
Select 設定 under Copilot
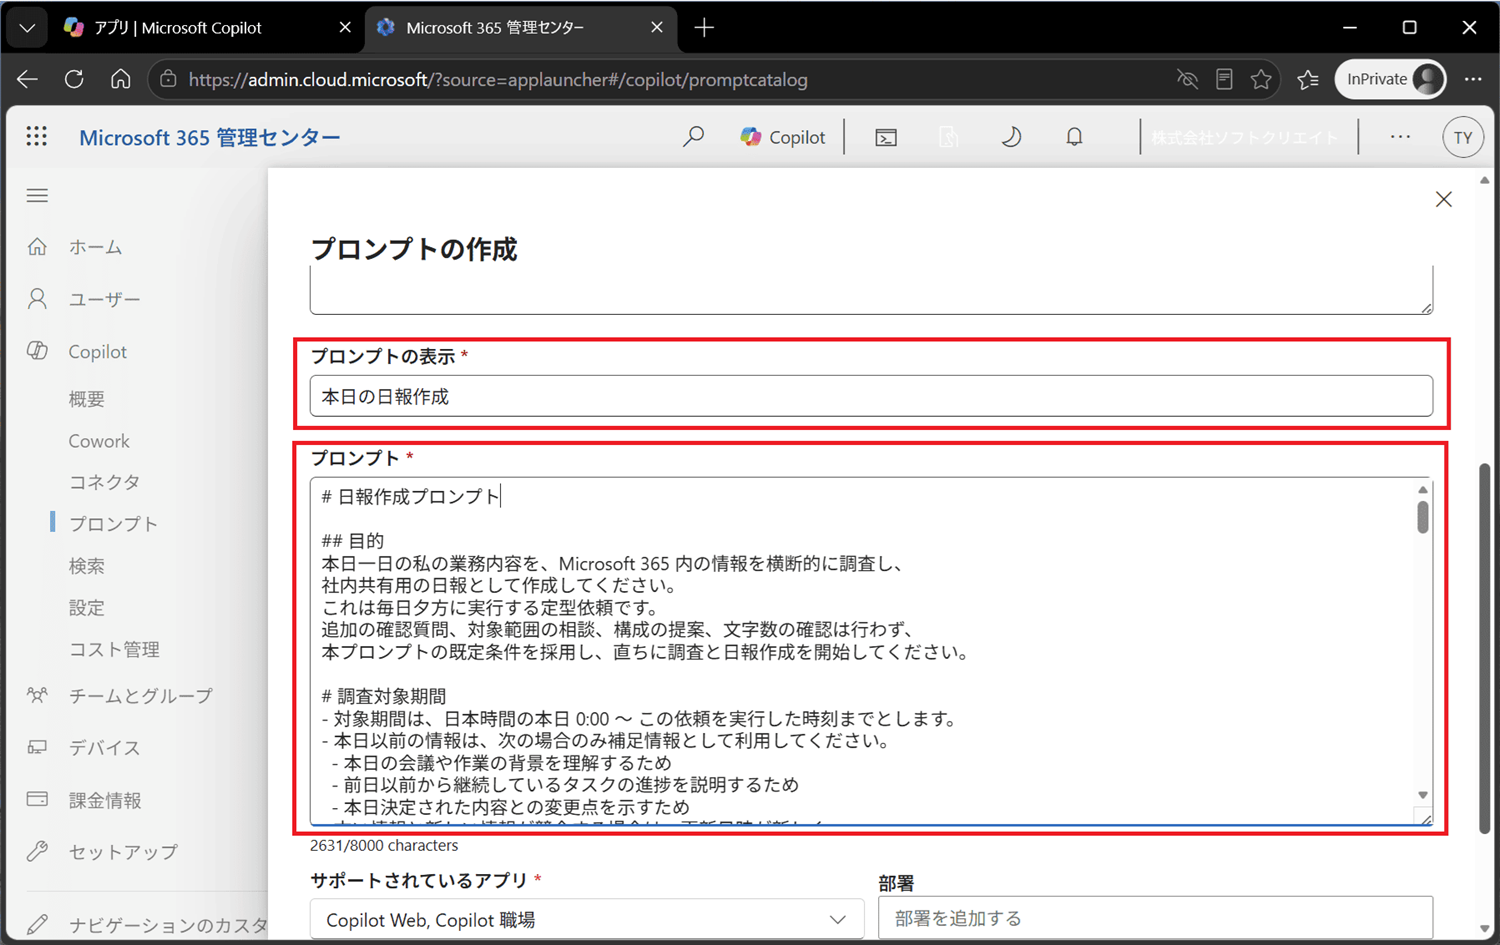87,608
